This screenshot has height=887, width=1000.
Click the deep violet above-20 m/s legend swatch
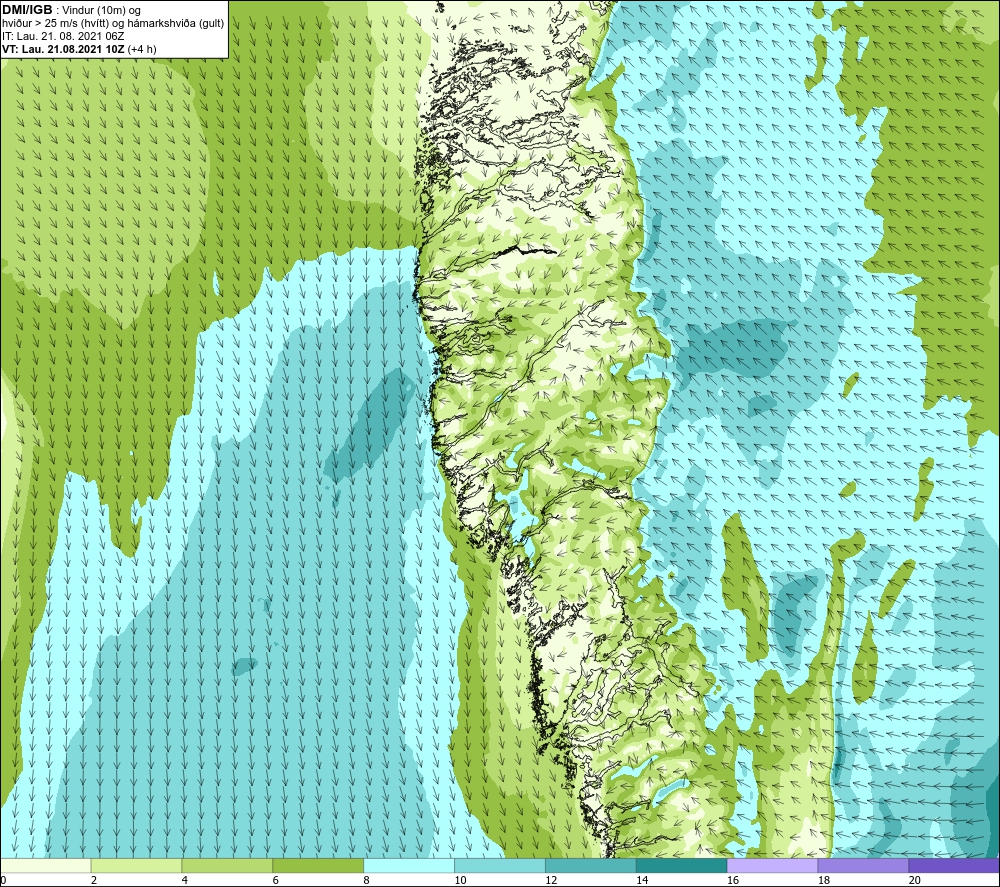[953, 865]
